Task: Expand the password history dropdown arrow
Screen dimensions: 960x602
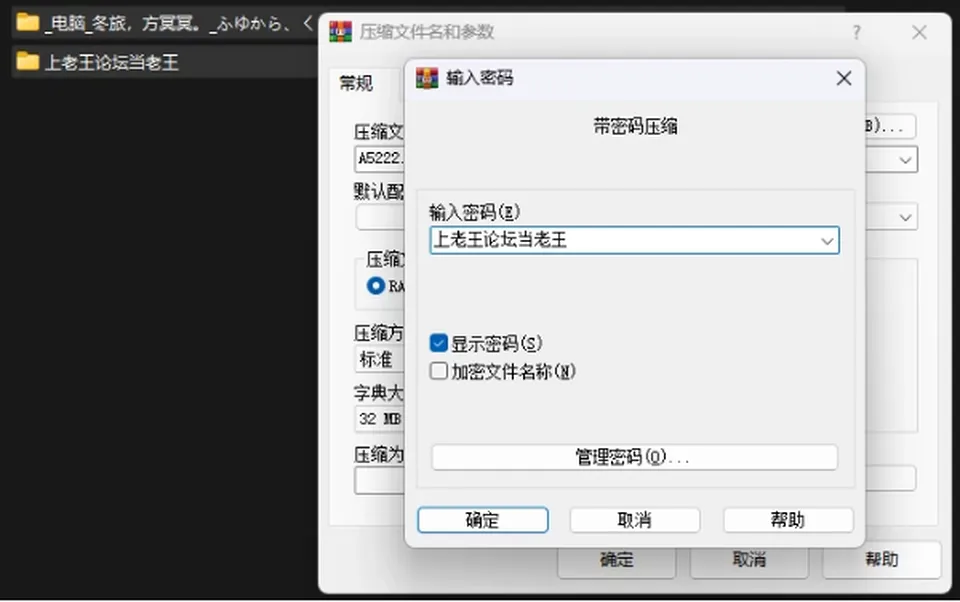Action: click(x=827, y=240)
